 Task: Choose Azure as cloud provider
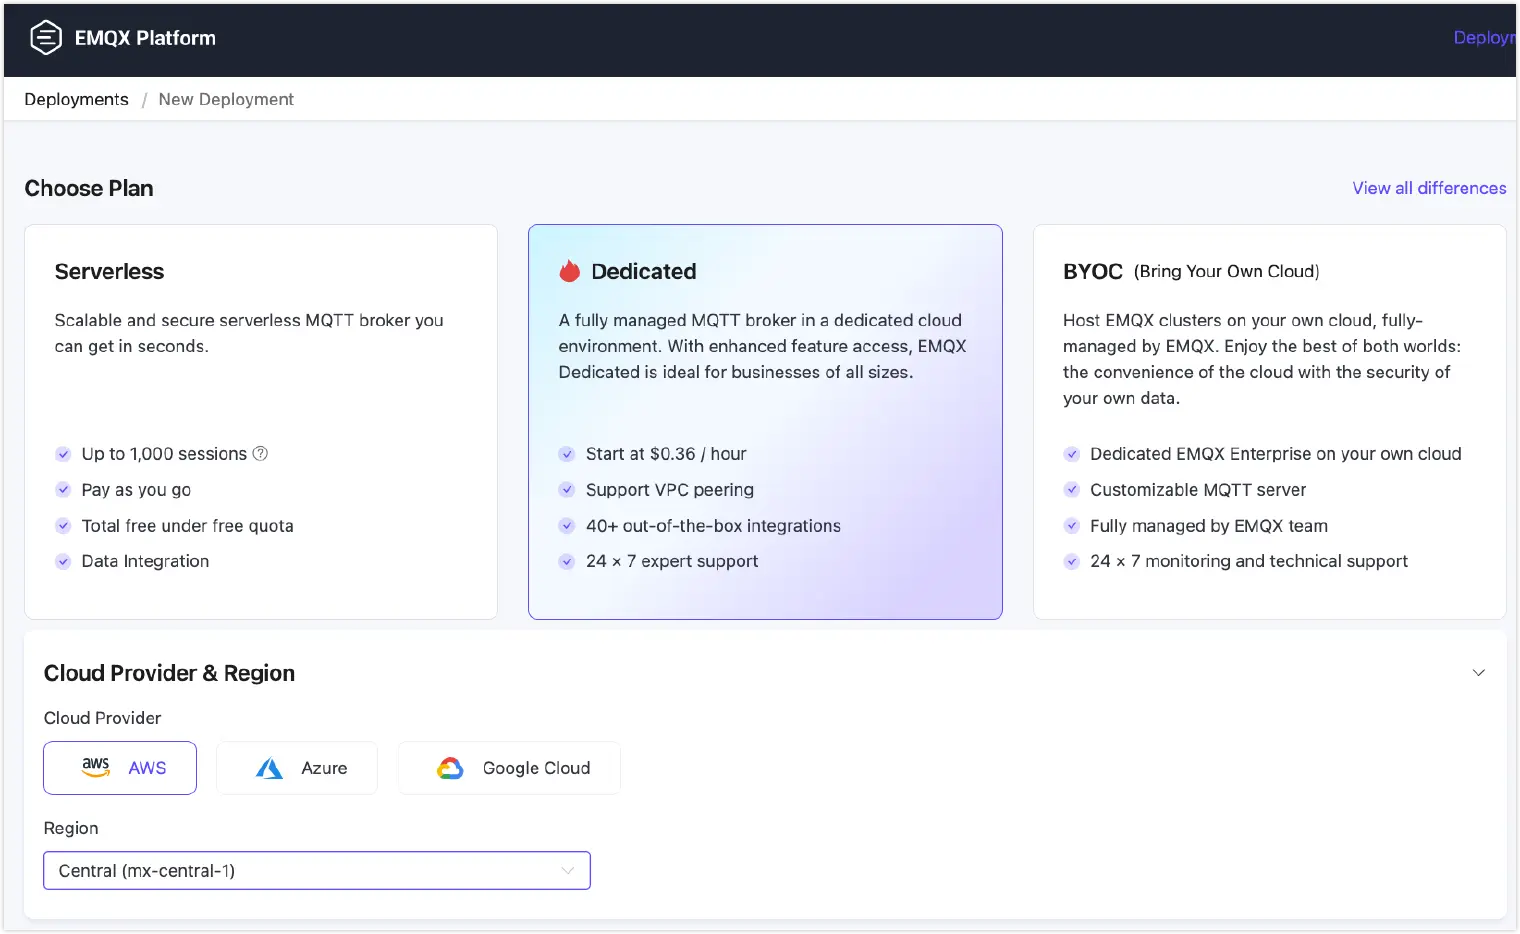(x=297, y=768)
